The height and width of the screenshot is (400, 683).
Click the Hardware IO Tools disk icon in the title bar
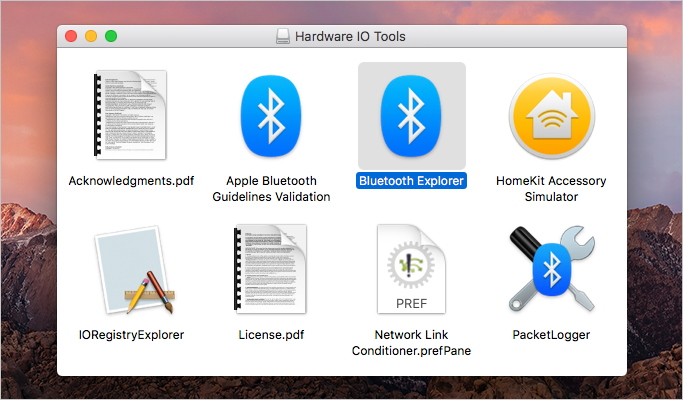(x=283, y=36)
